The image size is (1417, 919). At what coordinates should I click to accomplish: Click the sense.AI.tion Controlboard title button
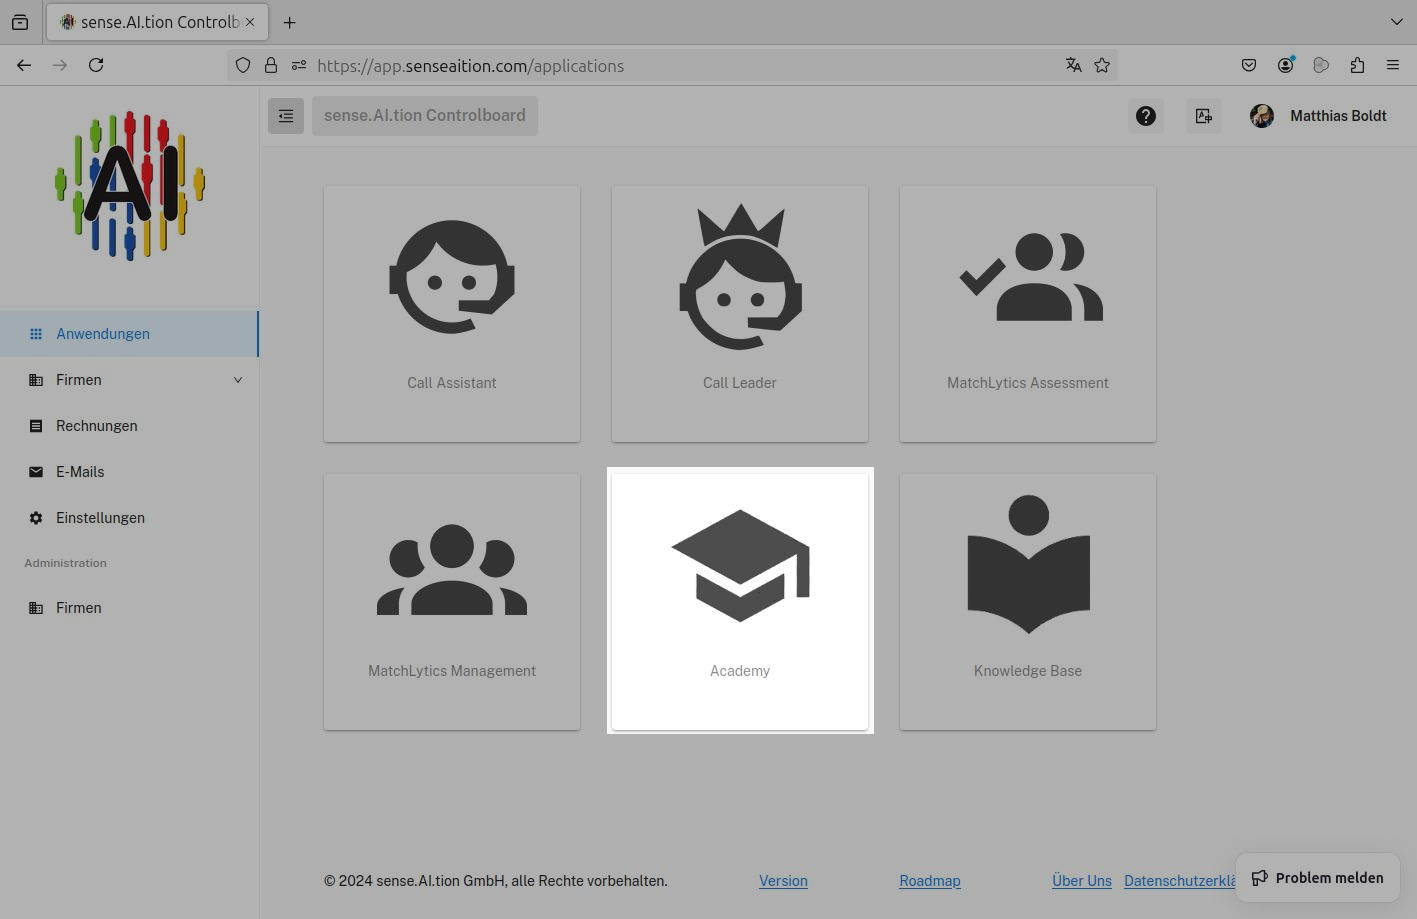[425, 116]
